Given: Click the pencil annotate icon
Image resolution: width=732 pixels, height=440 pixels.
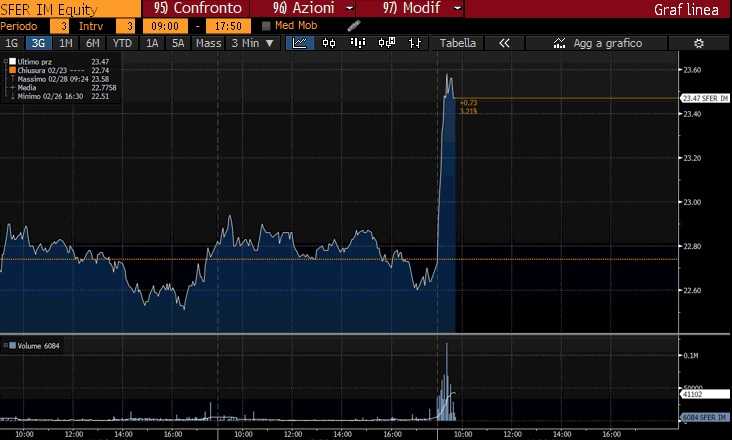Looking at the screenshot, I should [x=354, y=26].
